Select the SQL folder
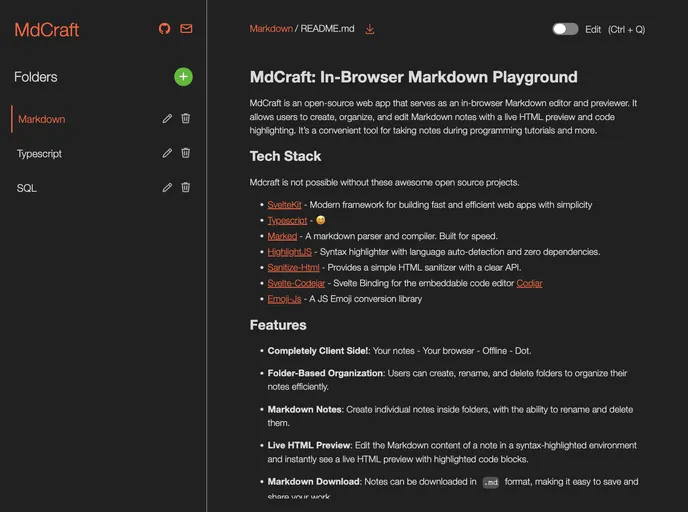This screenshot has width=688, height=512. (27, 188)
